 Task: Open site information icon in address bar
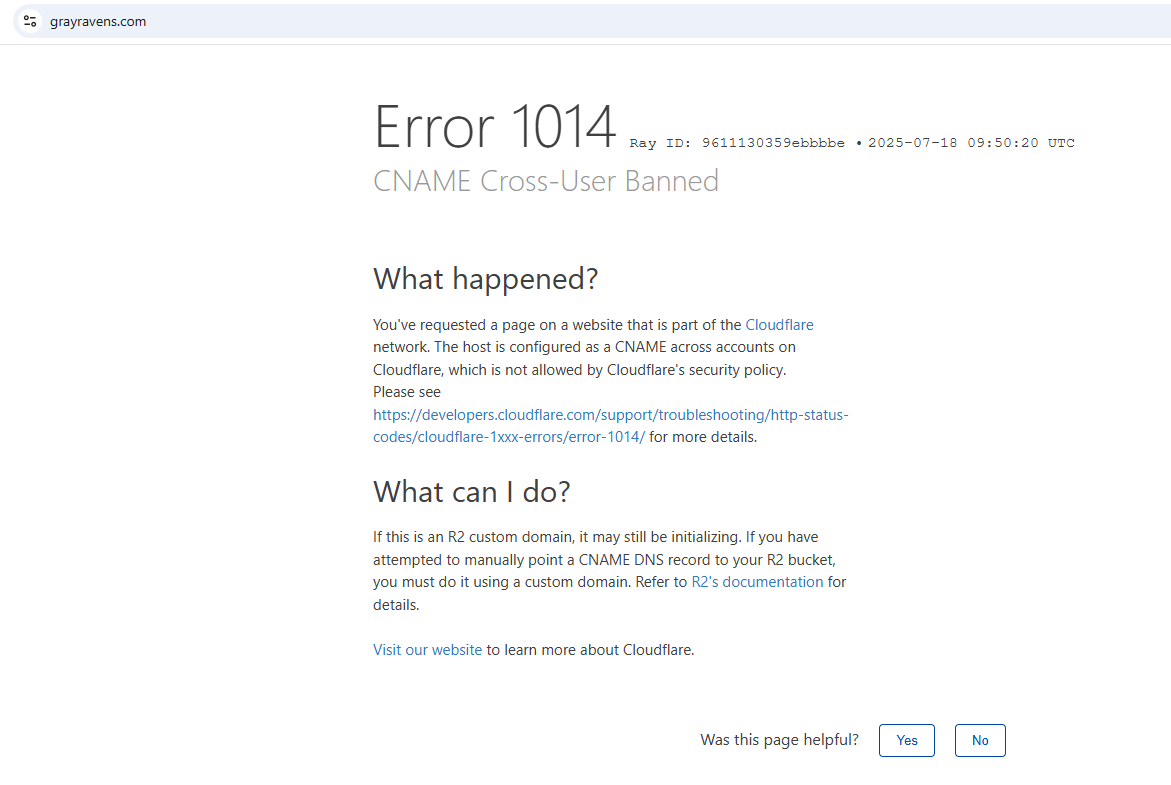point(30,22)
